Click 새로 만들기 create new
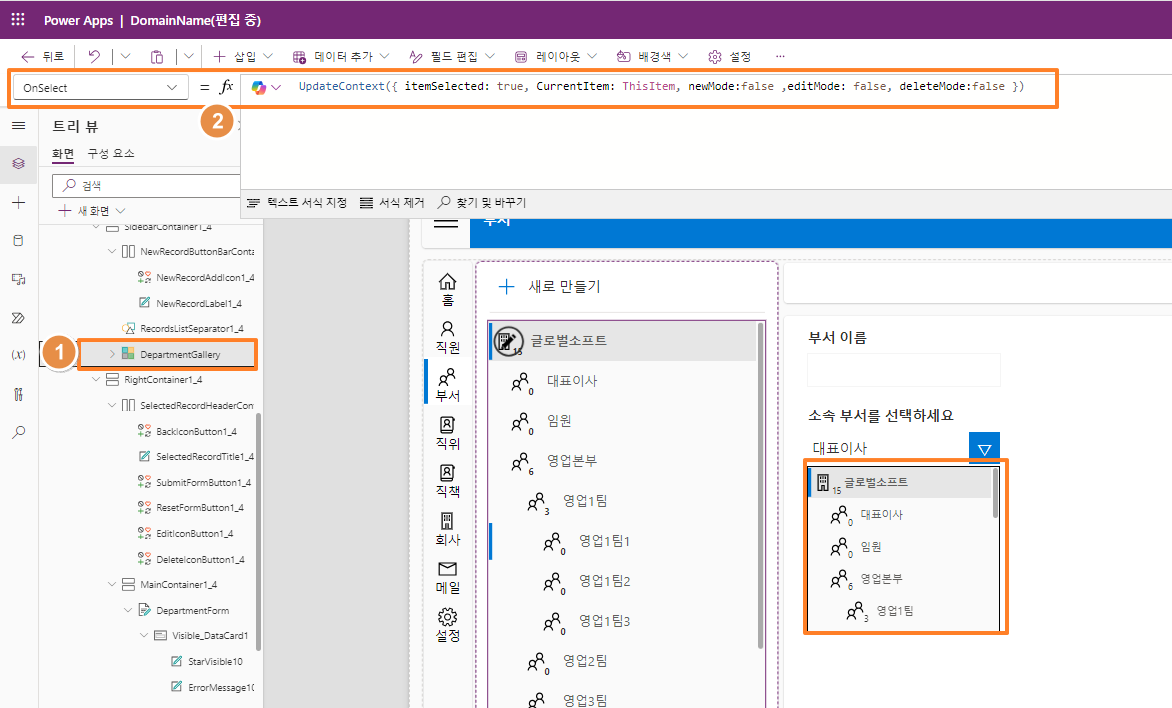This screenshot has height=708, width=1172. click(550, 286)
